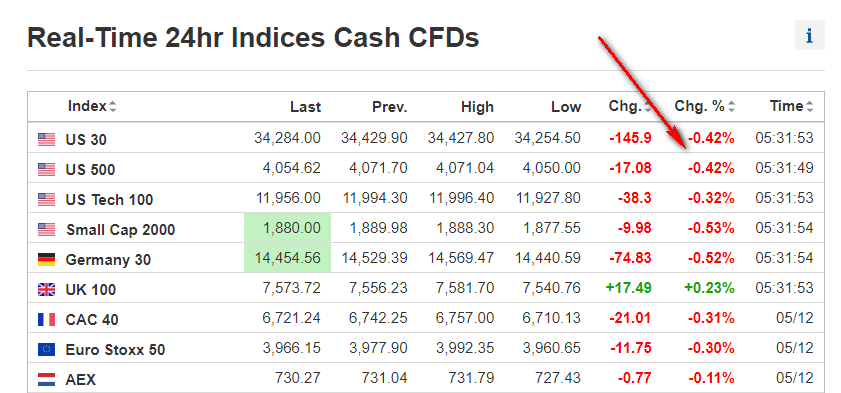841x393 pixels.
Task: Click the EU flag beside Euro Stoxx 50
Action: 47,350
